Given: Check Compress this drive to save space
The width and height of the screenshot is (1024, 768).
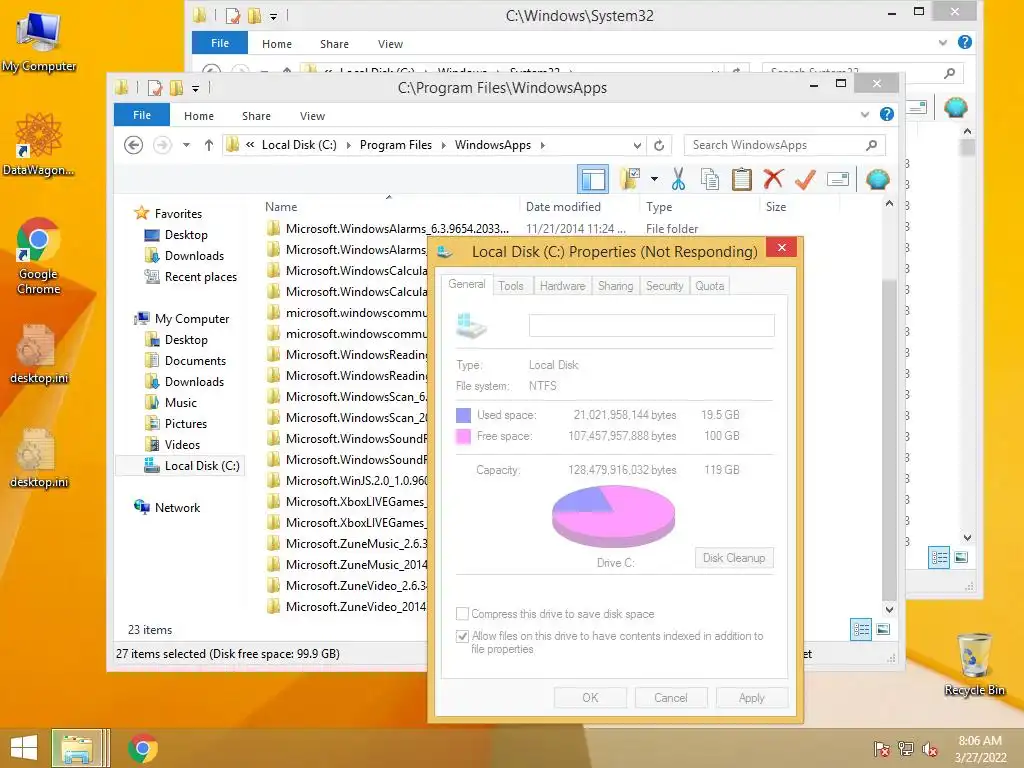Looking at the screenshot, I should pos(462,614).
